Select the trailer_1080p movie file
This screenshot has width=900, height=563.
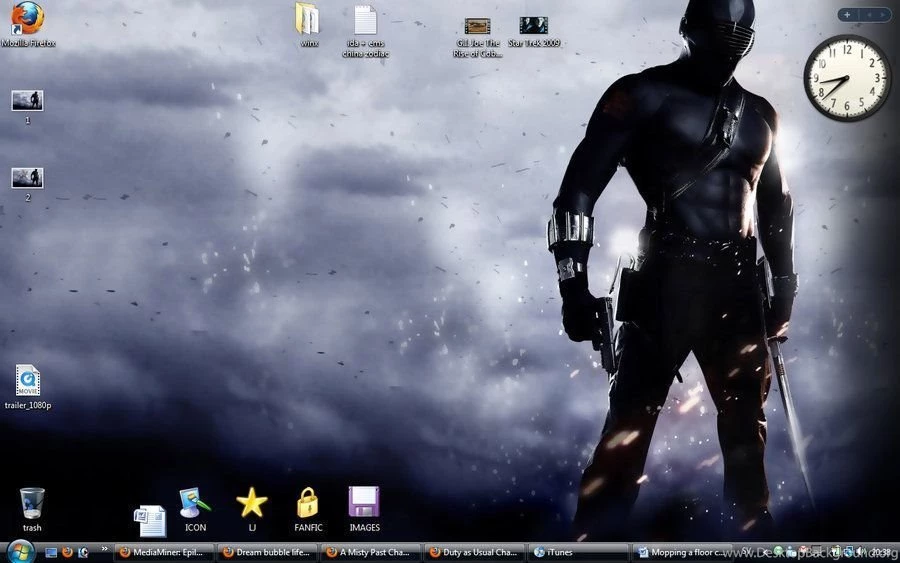point(28,387)
